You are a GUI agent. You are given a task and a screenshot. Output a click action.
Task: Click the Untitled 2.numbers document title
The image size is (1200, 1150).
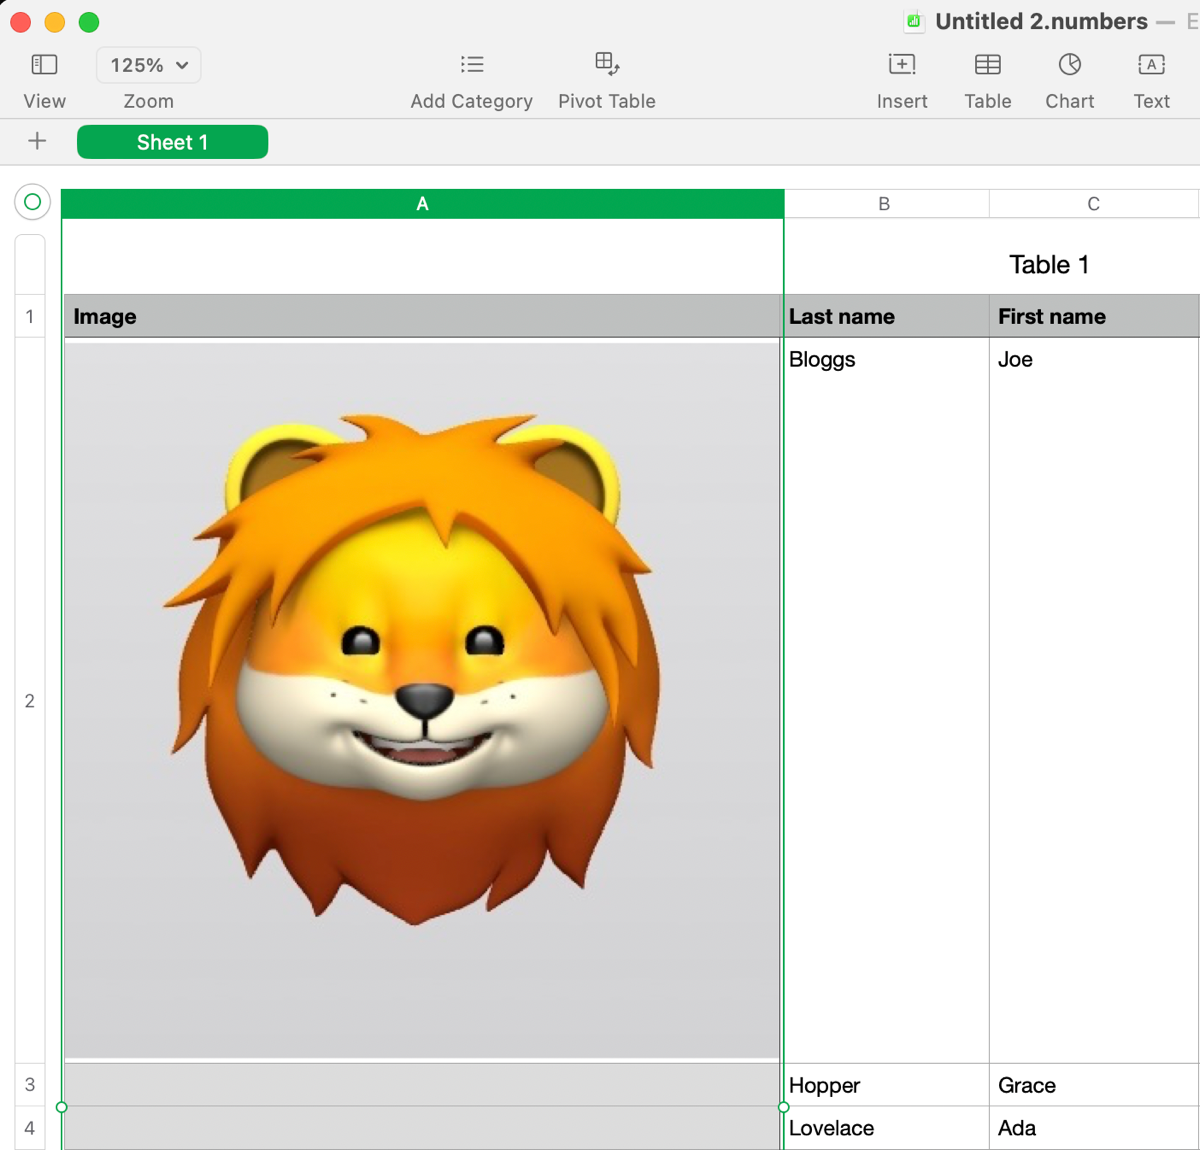(x=1040, y=21)
